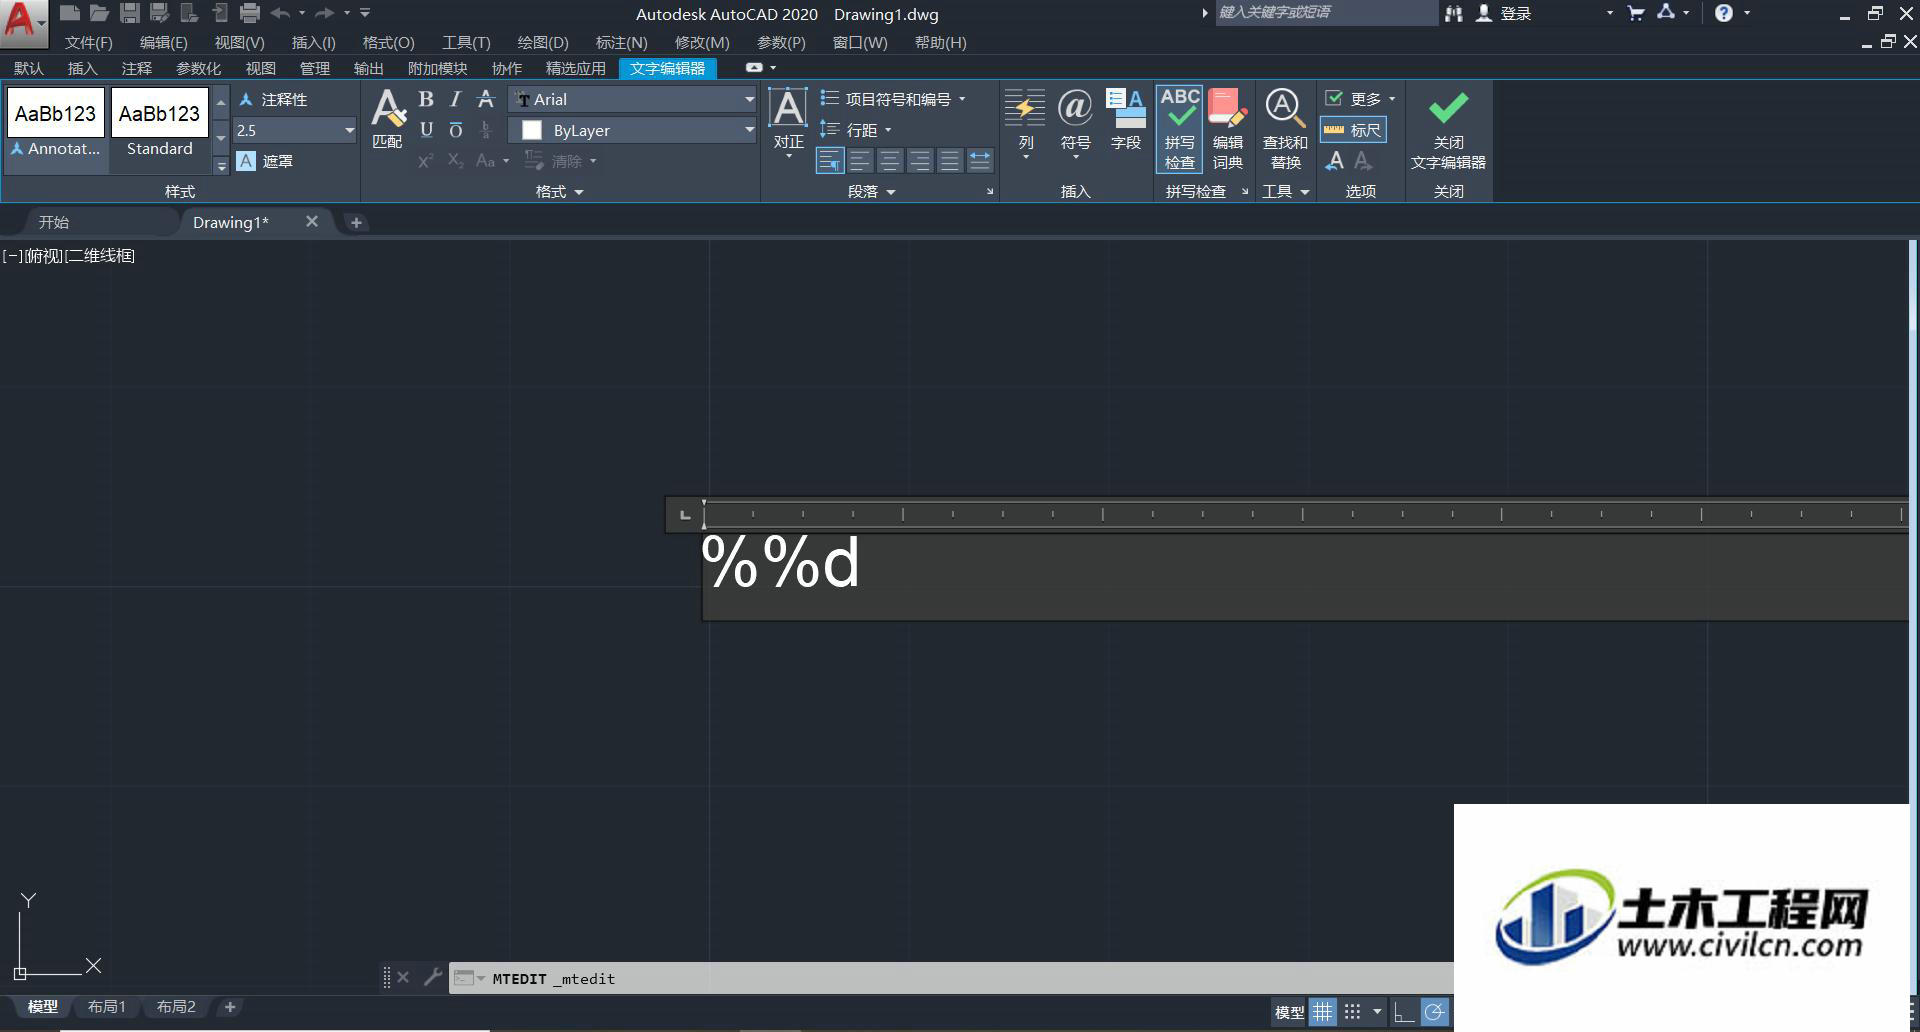Switch to 布局2 layout tab

click(176, 1007)
